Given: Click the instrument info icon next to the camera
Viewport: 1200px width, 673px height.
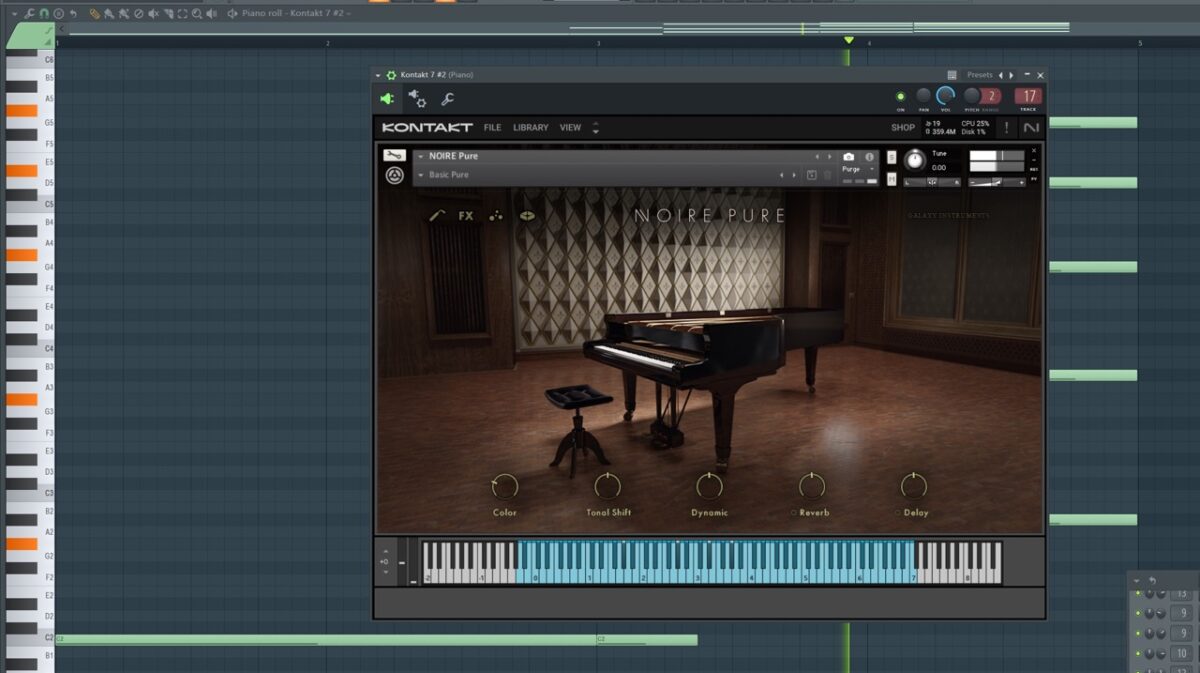Looking at the screenshot, I should (872, 156).
